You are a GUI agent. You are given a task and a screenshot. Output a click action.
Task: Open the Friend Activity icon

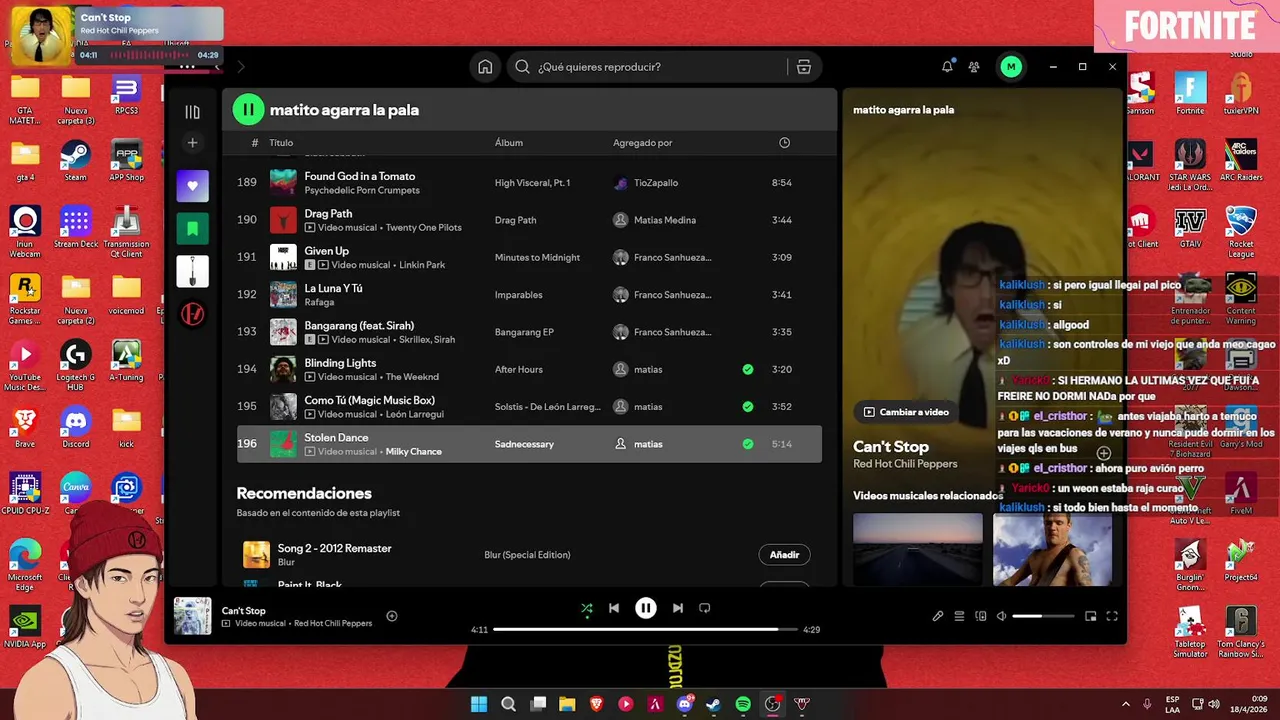click(974, 67)
